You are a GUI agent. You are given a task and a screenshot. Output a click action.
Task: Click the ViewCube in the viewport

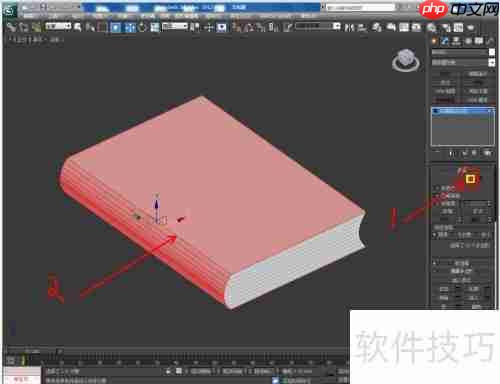(406, 60)
